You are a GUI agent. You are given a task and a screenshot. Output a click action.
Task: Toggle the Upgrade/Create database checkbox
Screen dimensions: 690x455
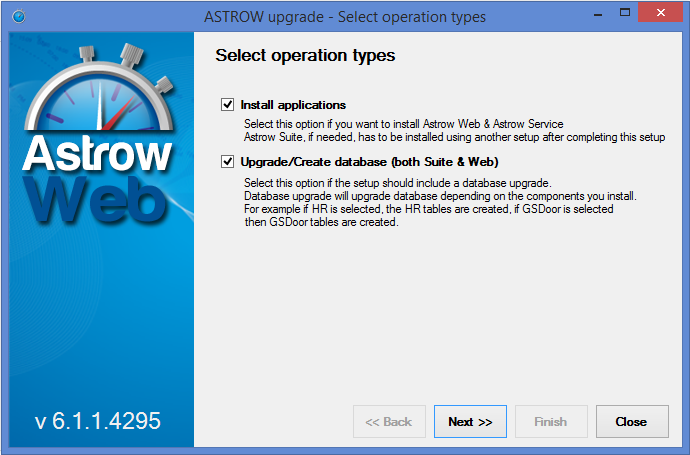pyautogui.click(x=228, y=161)
